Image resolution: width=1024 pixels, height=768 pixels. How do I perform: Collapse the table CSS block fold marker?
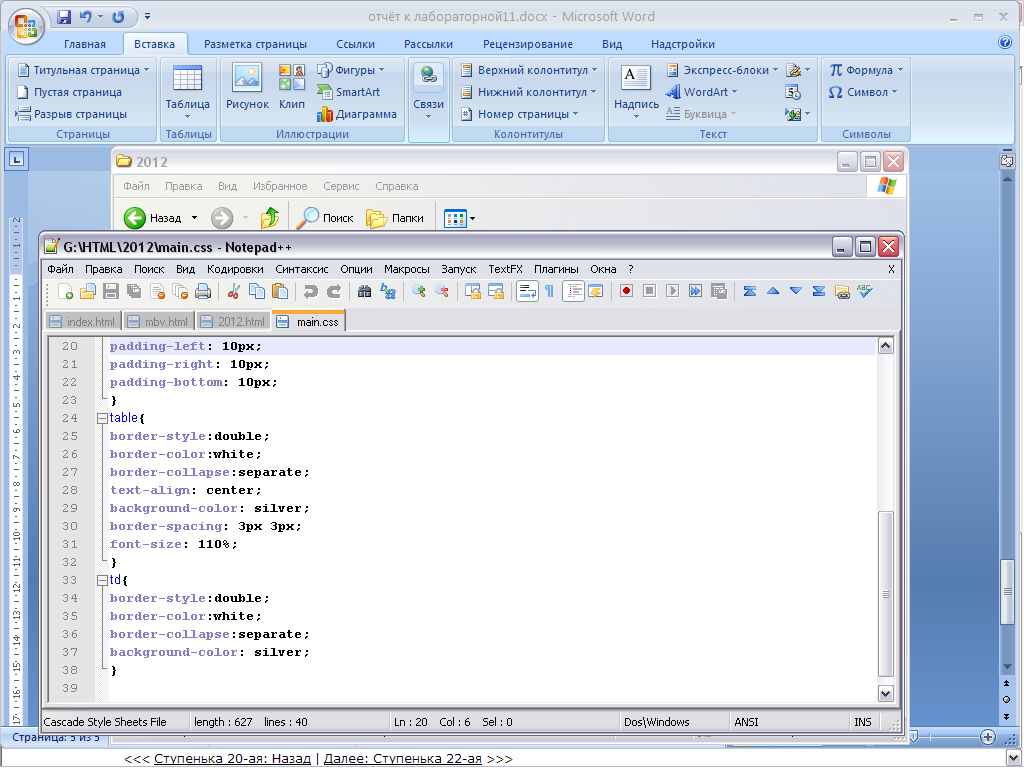click(x=102, y=419)
